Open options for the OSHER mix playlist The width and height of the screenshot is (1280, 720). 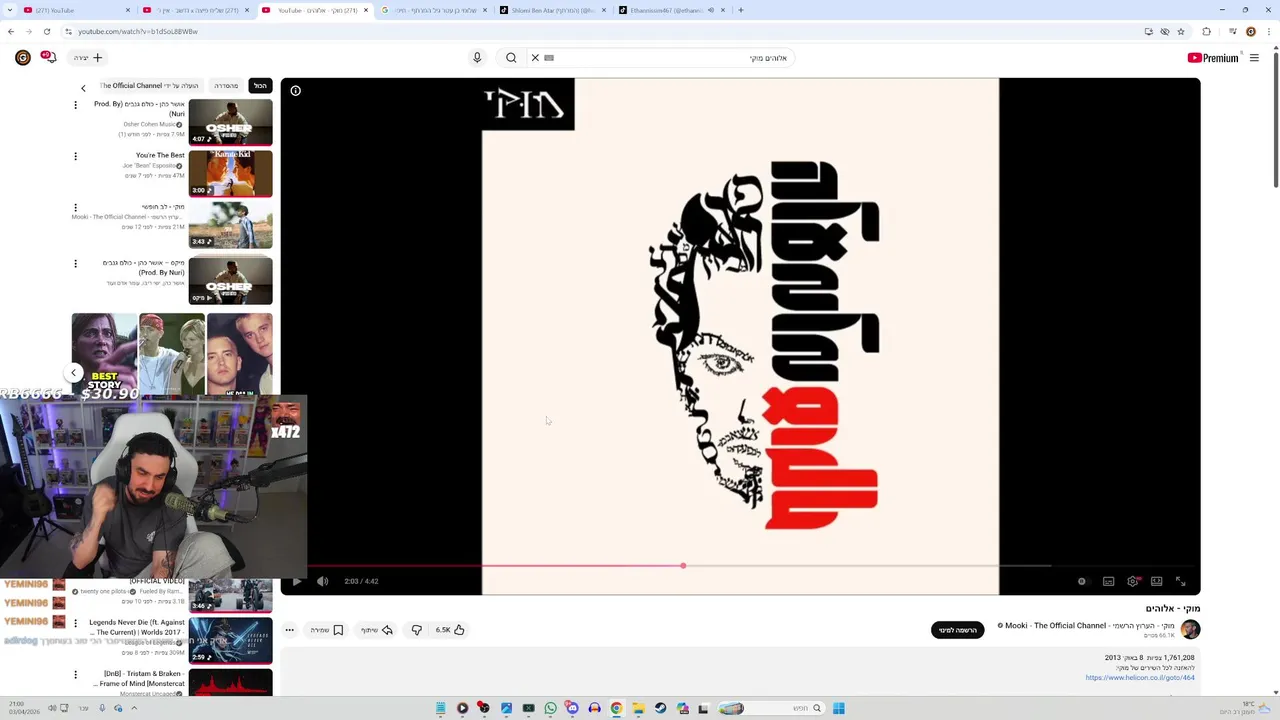[75, 264]
